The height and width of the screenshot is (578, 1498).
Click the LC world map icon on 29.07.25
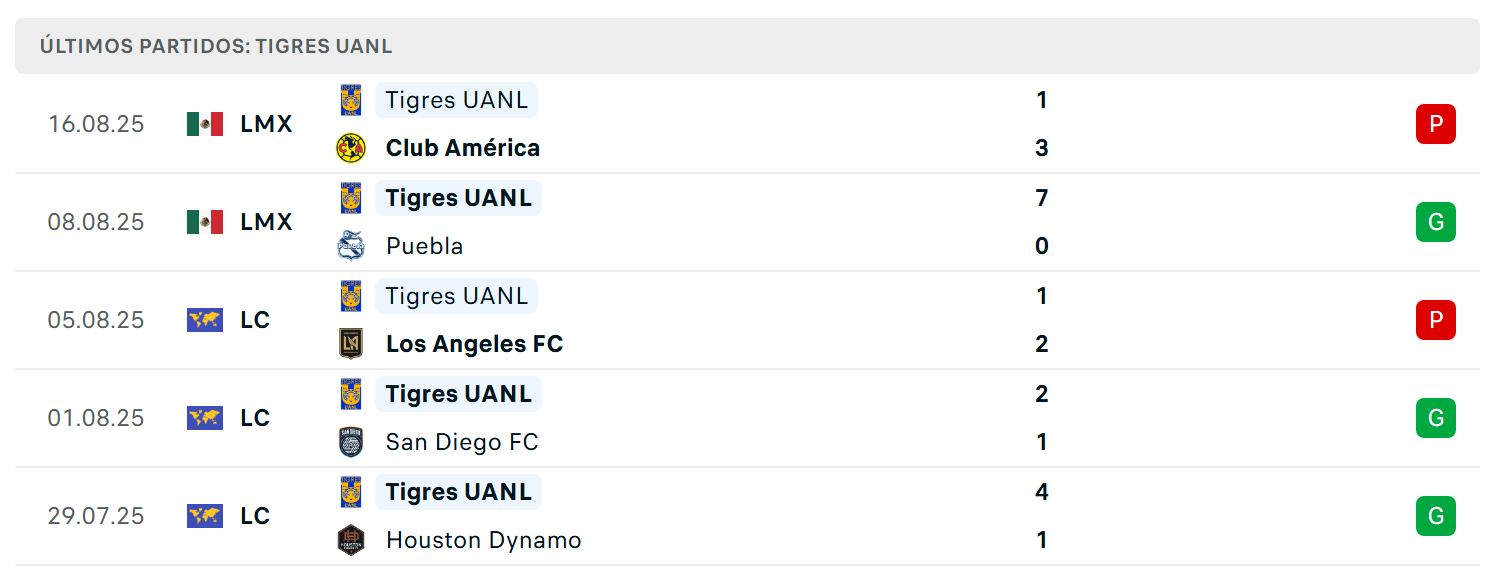[x=205, y=516]
